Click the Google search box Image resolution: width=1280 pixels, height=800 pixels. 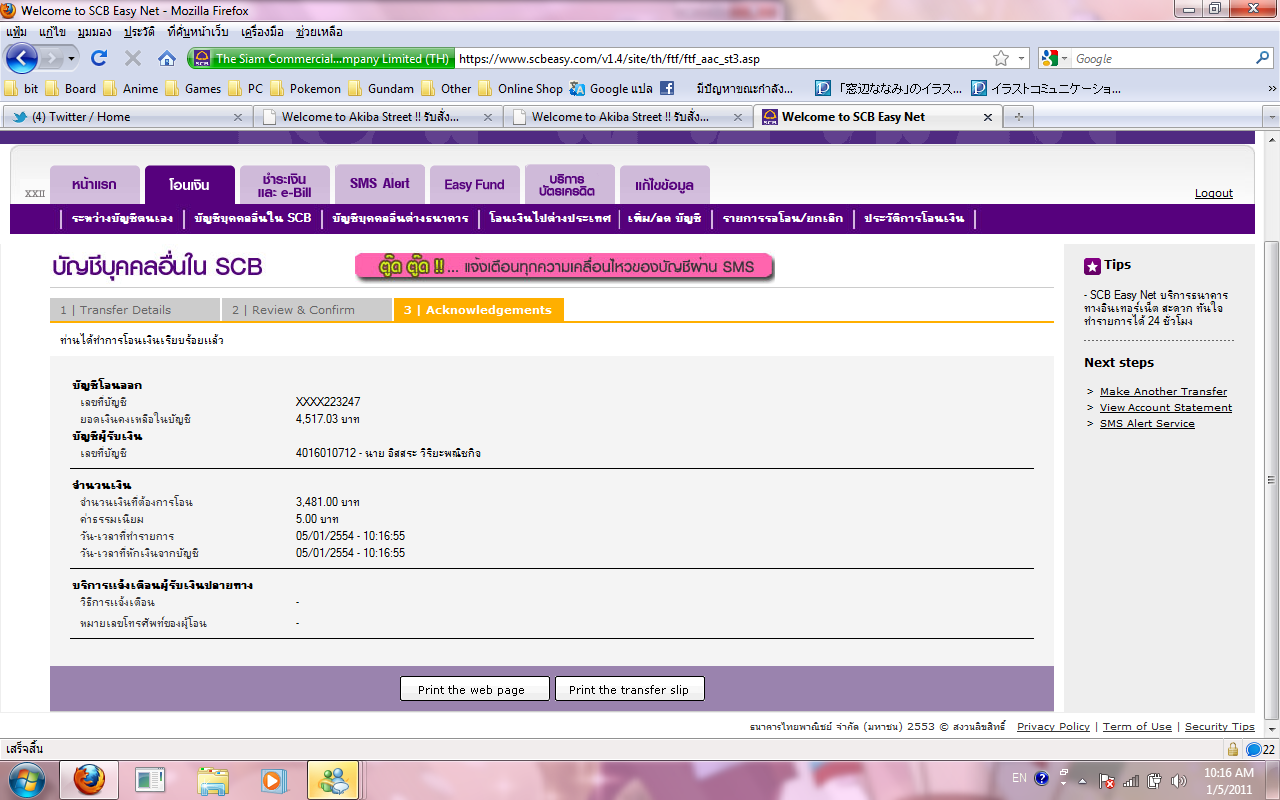pos(1161,59)
